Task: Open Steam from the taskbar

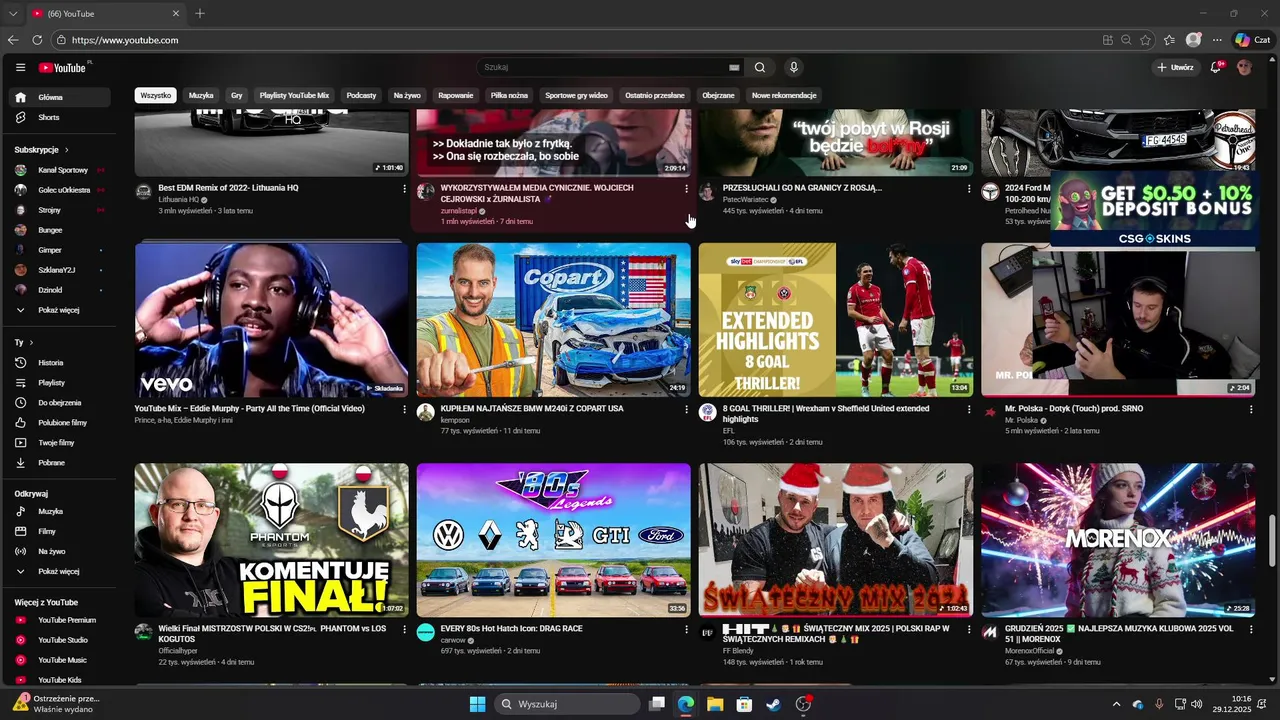Action: tap(773, 704)
